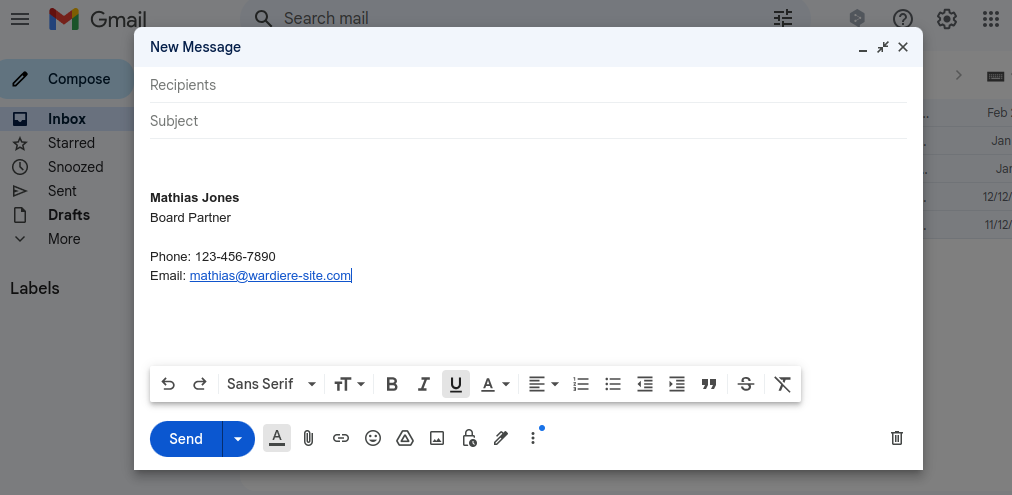This screenshot has width=1012, height=495.
Task: Insert files using Google Drive icon
Action: (x=405, y=438)
